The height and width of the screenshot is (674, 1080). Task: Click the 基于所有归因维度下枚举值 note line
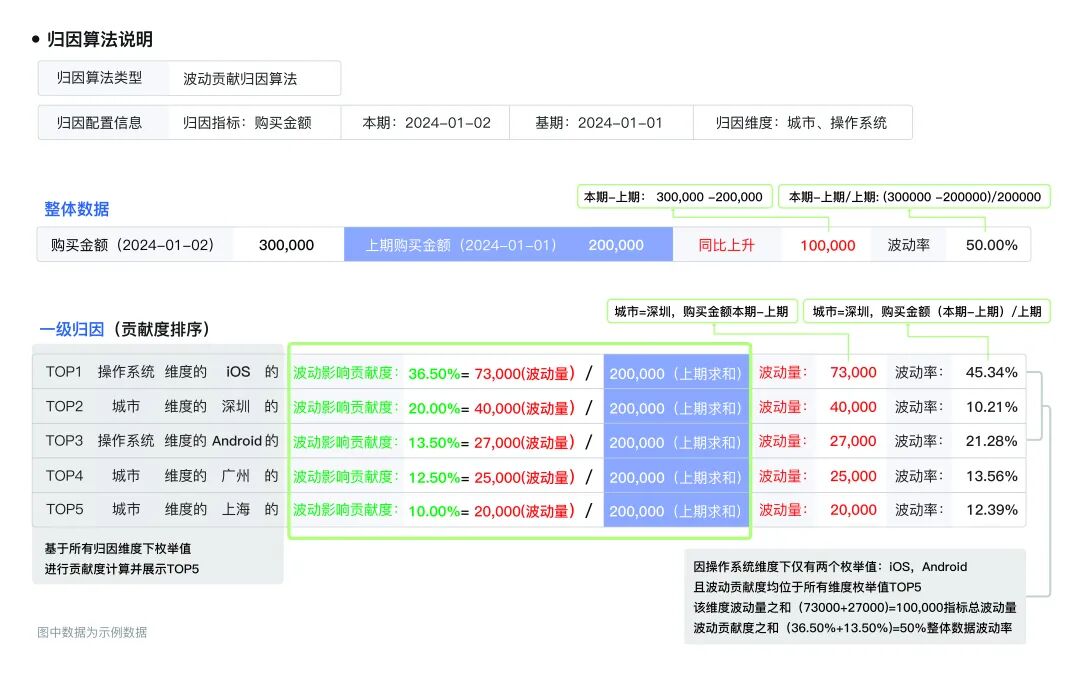point(118,549)
